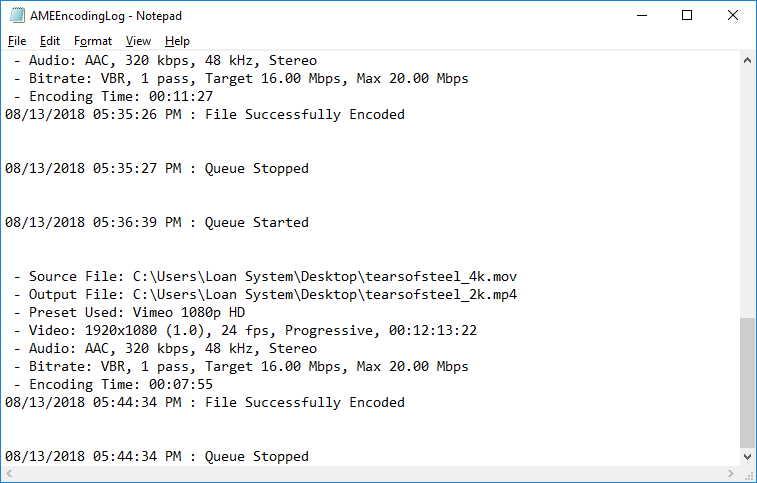Screen dimensions: 757x483
Task: Click the horizontal scrollbar left arrow
Action: pos(10,474)
